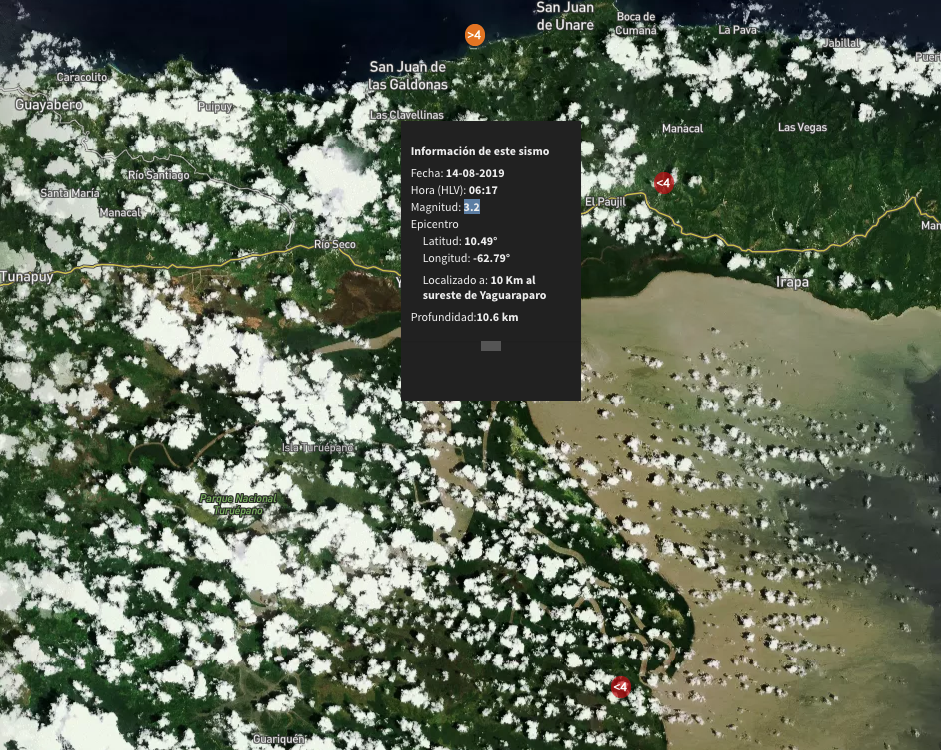
Task: Open the red "<4" marker in the southern delta
Action: pyautogui.click(x=620, y=687)
